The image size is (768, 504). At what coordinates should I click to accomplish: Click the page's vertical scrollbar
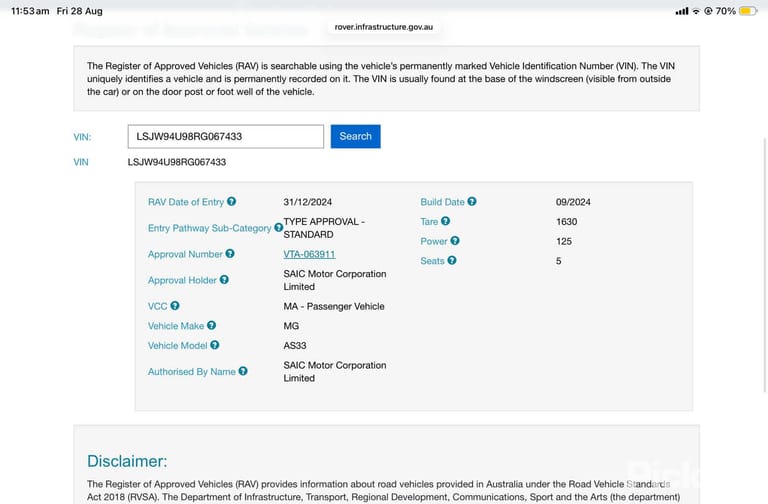(765, 264)
